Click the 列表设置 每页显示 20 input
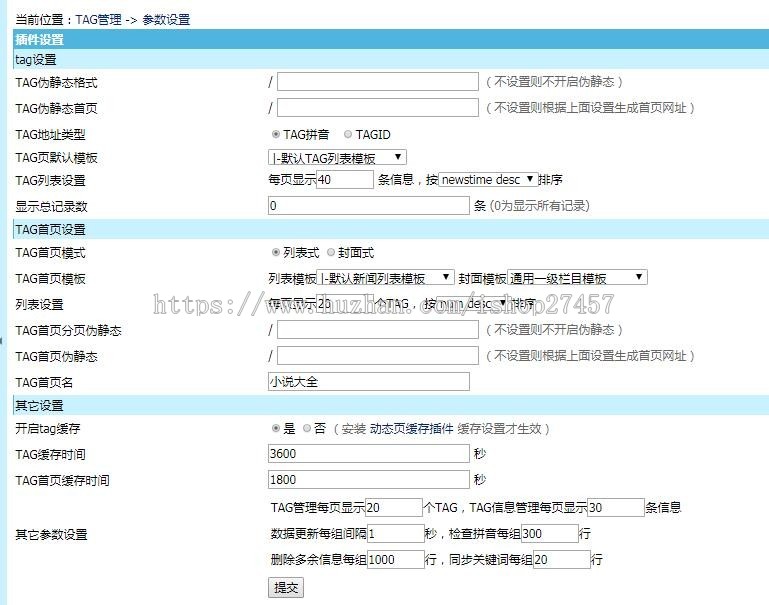This screenshot has width=769, height=605. (x=345, y=304)
